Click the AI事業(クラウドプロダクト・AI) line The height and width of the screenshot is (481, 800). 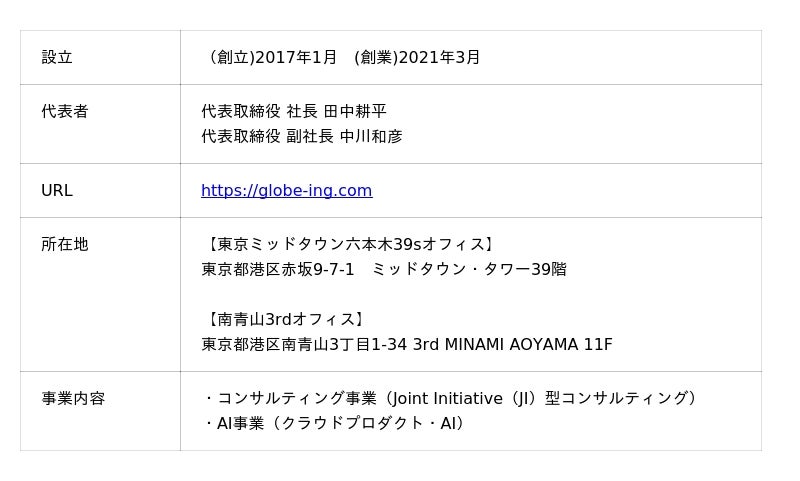point(336,424)
